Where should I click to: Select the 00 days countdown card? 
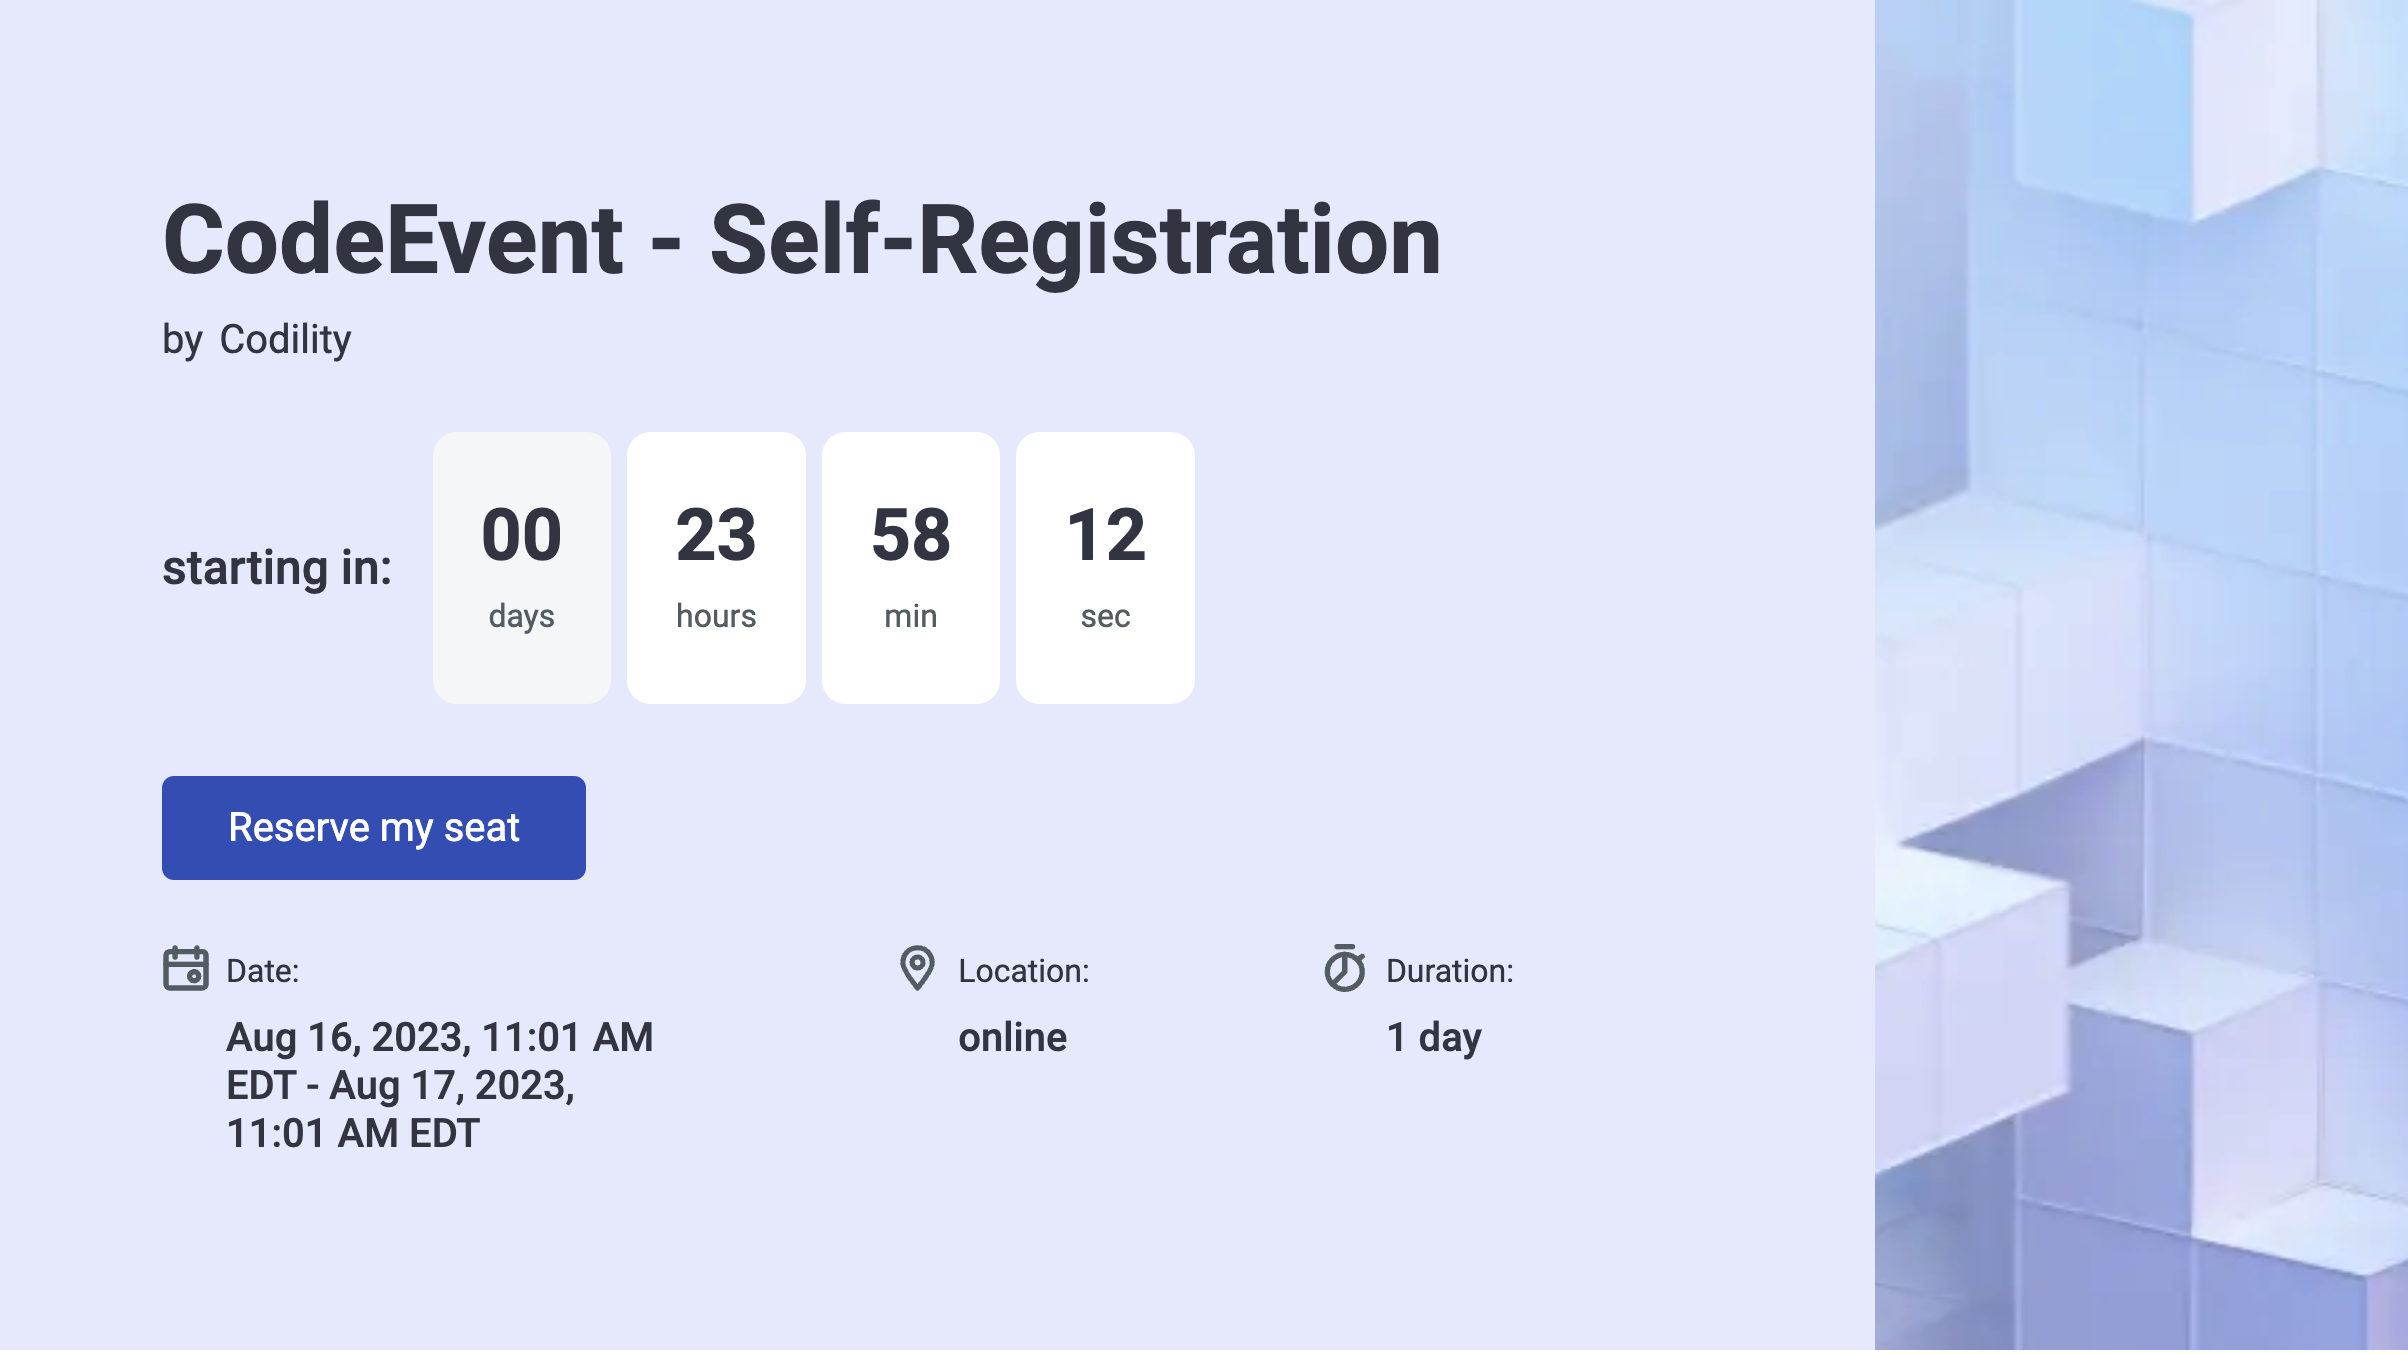(522, 568)
